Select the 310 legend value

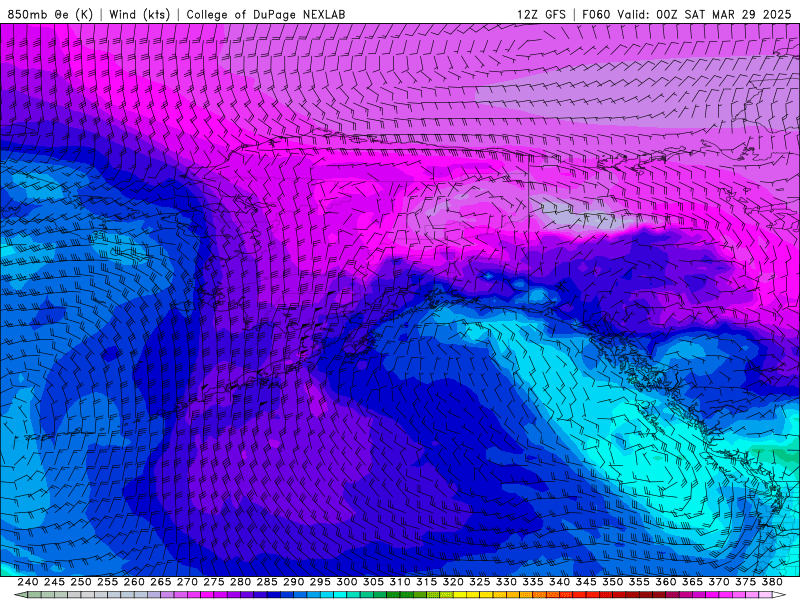coord(399,582)
